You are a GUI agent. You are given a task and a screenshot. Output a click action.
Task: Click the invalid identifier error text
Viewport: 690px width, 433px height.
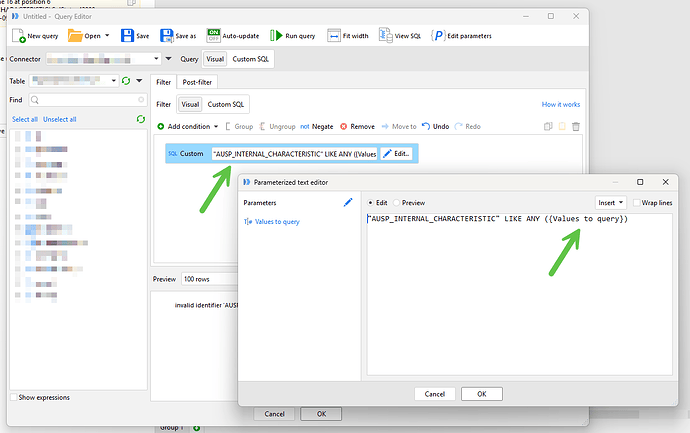[x=206, y=305]
